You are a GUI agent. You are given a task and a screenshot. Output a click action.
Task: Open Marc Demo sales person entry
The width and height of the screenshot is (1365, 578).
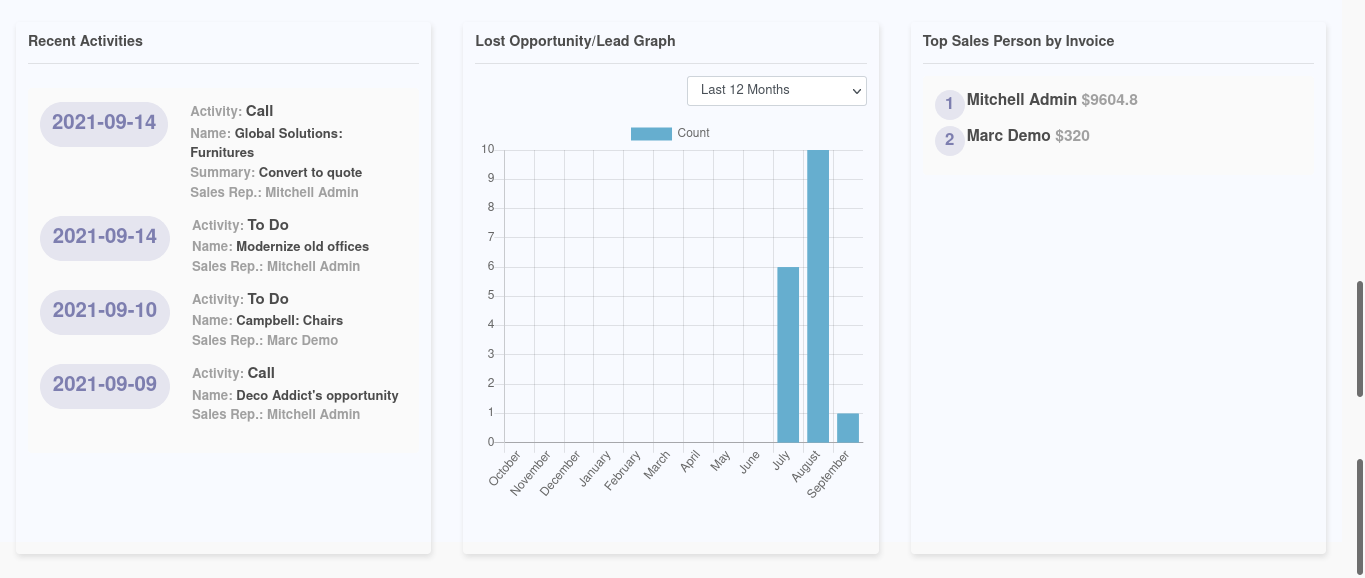pos(1008,135)
